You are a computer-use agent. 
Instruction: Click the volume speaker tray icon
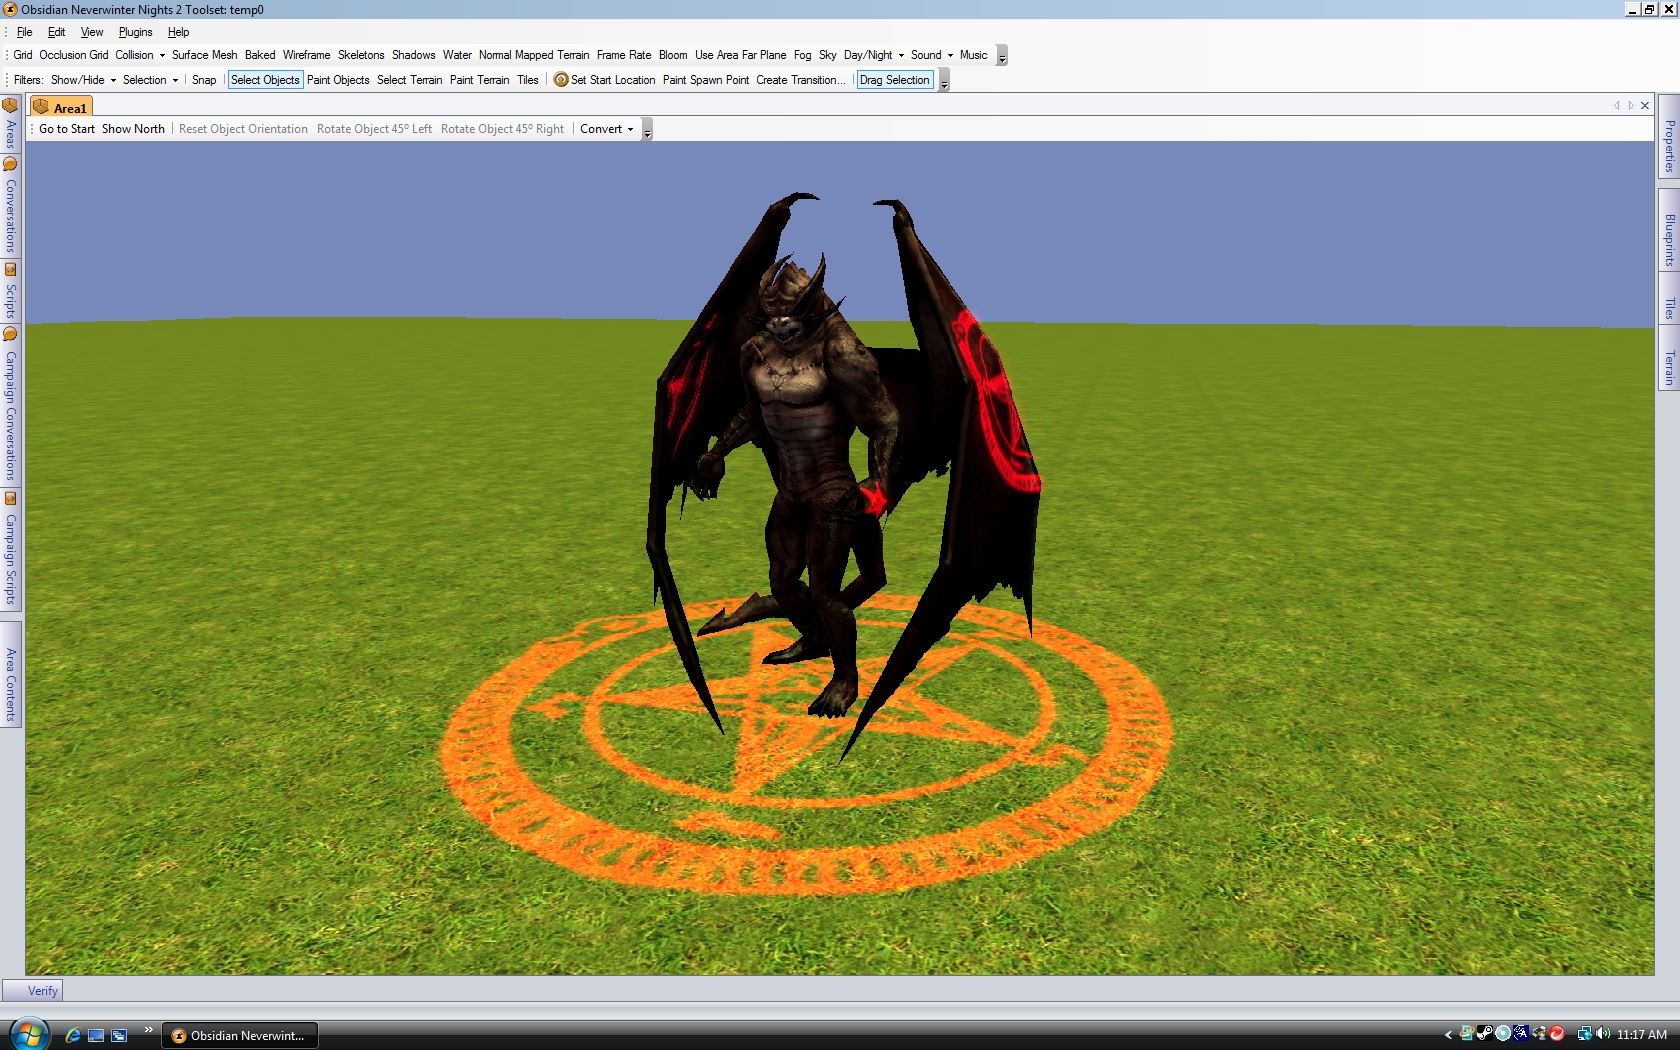[1603, 1034]
